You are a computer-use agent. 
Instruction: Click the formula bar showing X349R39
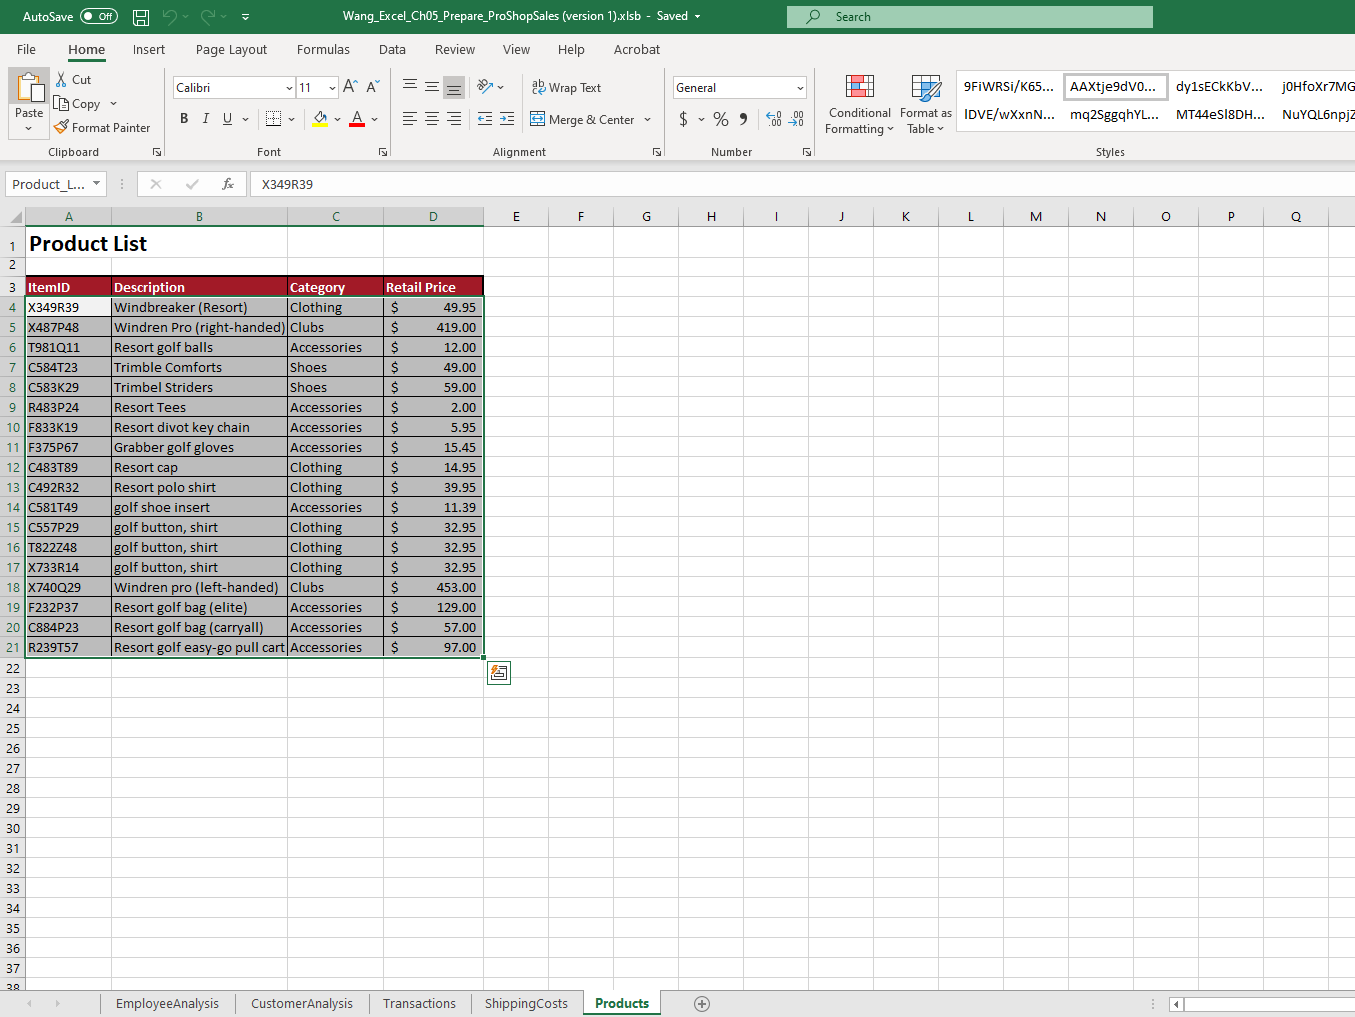pyautogui.click(x=800, y=184)
